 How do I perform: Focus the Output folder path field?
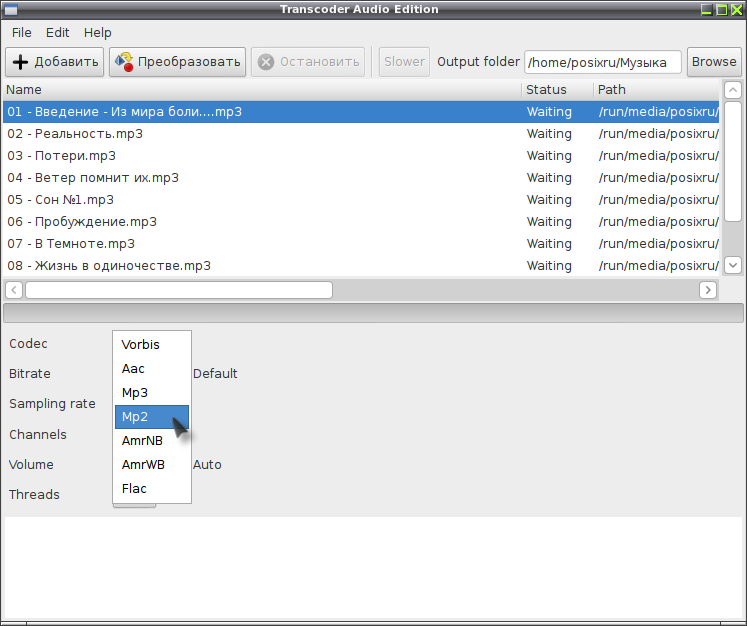click(x=603, y=62)
